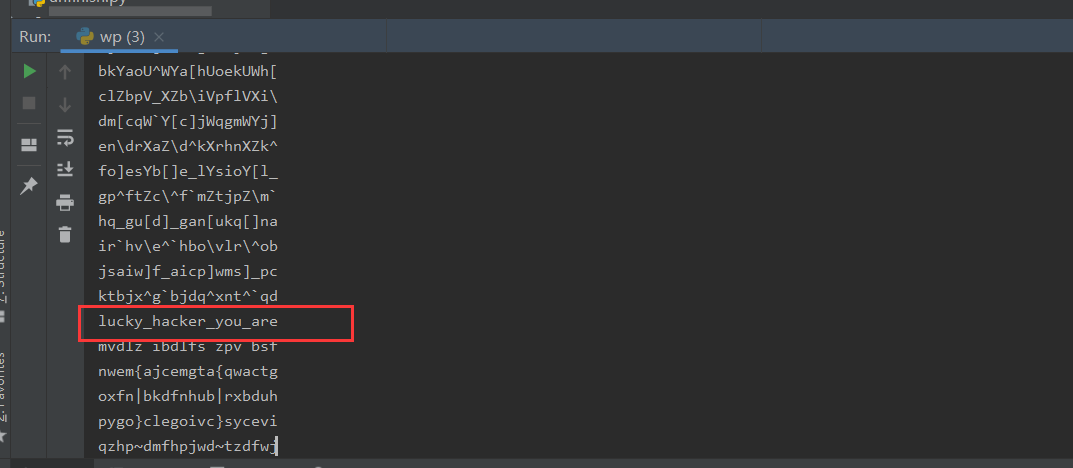Close the wp (3) run tab
This screenshot has height=468, width=1073.
159,37
